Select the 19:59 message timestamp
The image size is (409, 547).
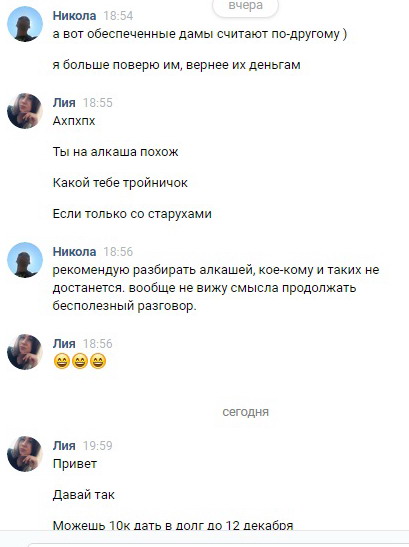(x=98, y=445)
